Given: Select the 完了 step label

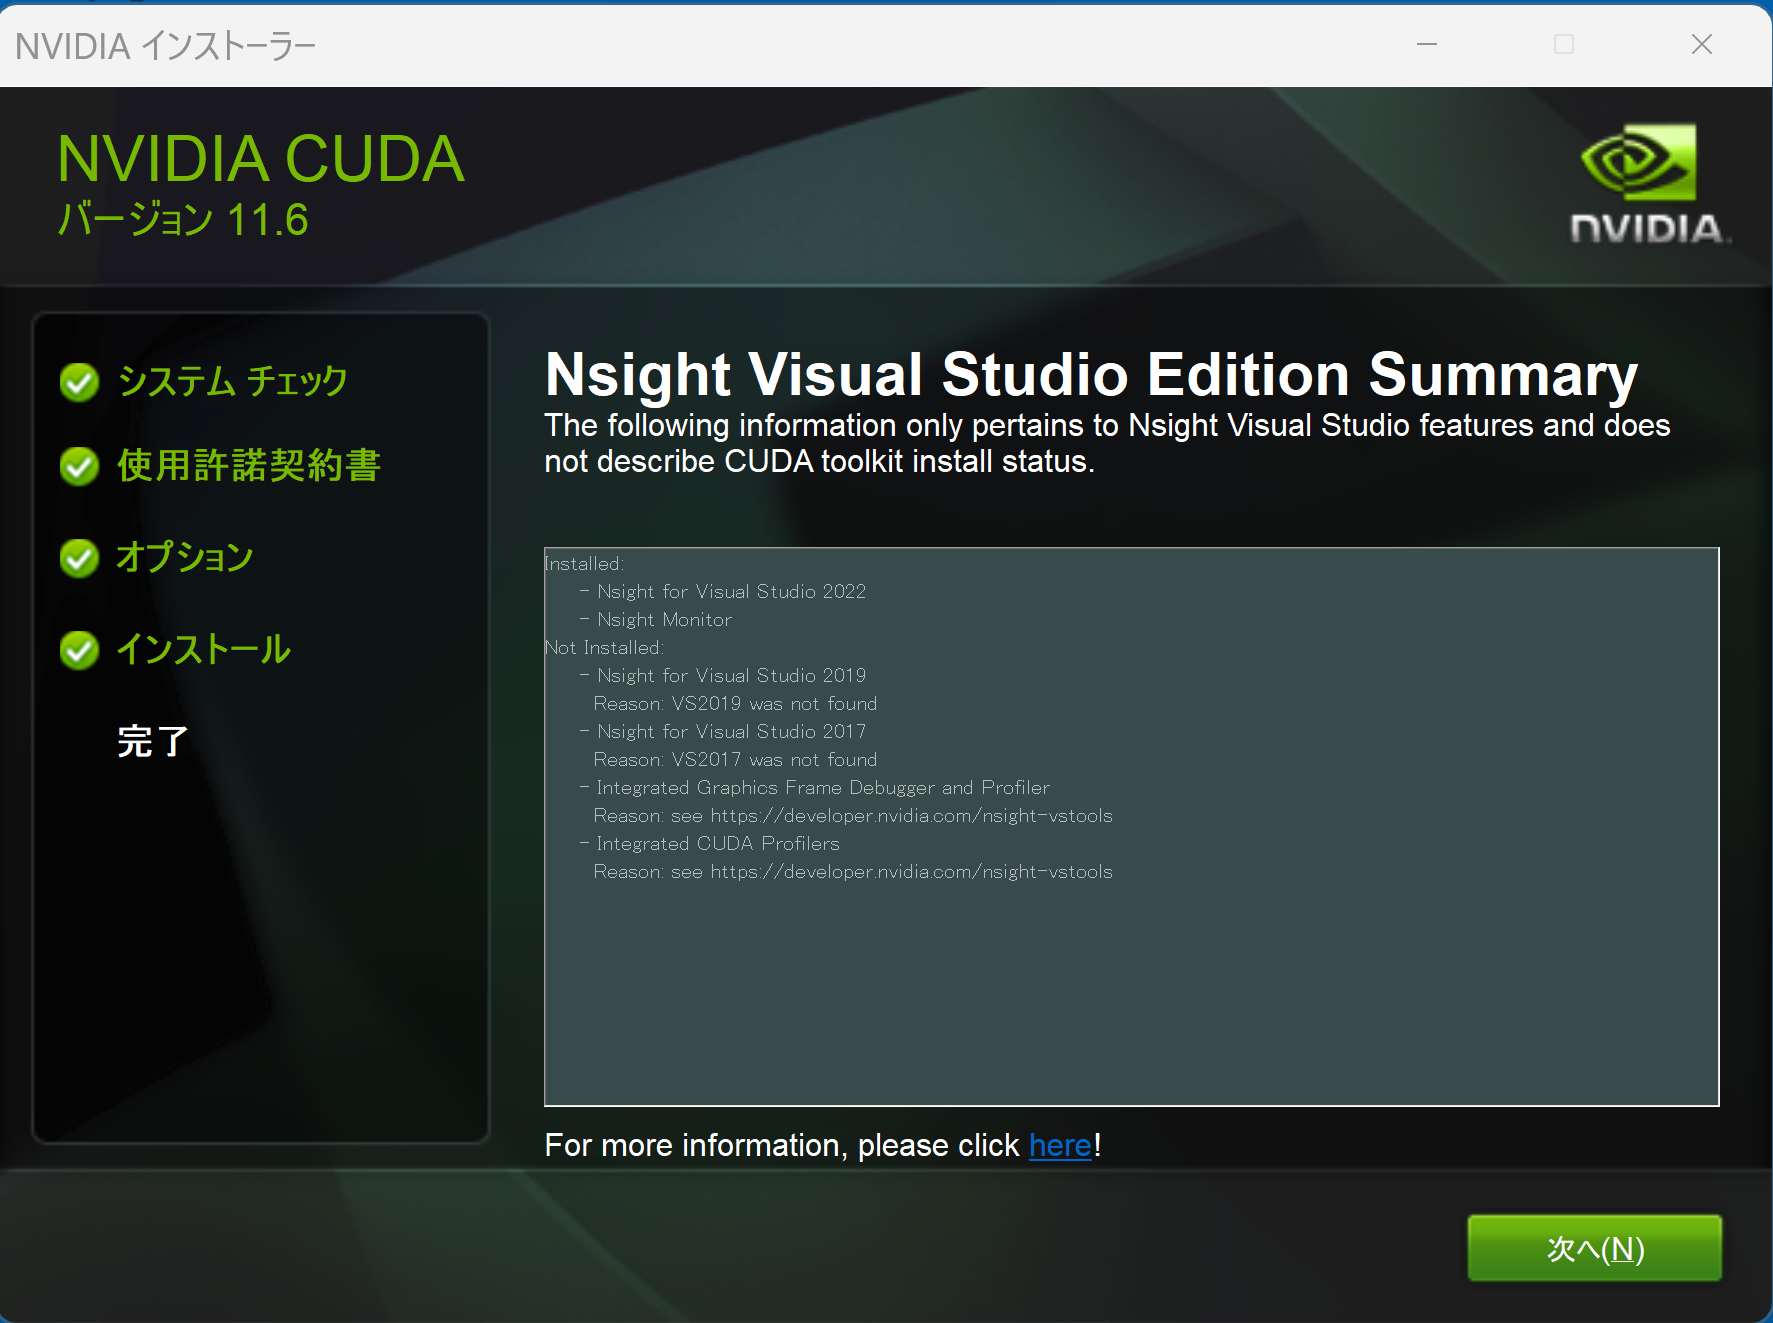Looking at the screenshot, I should [153, 742].
